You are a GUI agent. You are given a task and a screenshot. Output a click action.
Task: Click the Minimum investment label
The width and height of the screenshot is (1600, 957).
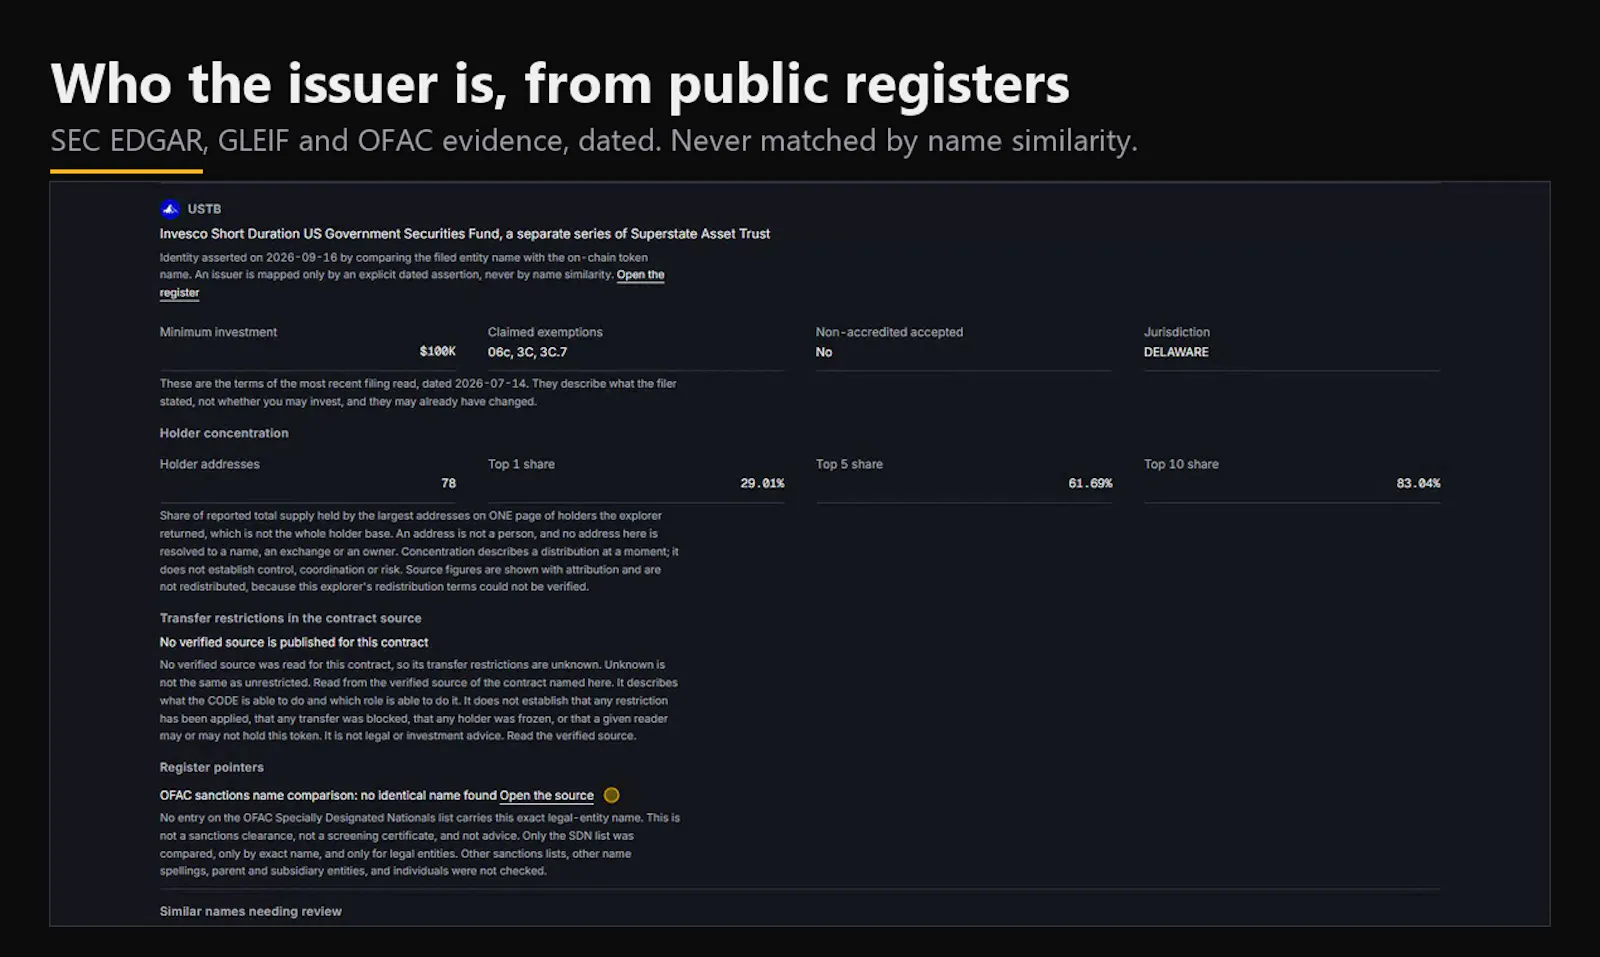click(218, 332)
